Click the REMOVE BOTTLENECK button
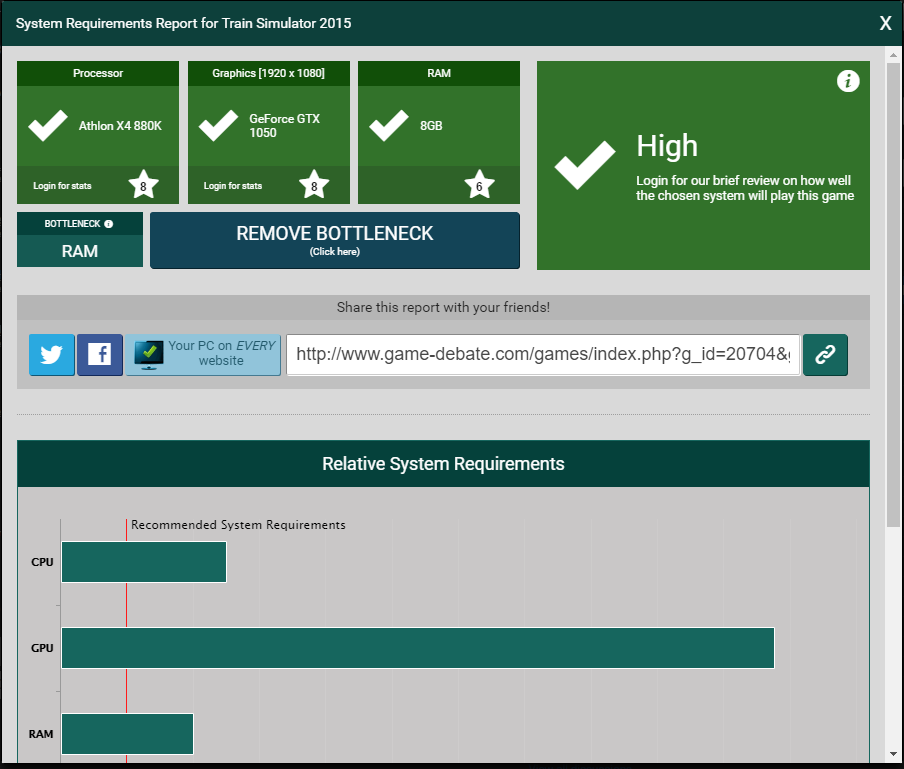 pos(335,240)
